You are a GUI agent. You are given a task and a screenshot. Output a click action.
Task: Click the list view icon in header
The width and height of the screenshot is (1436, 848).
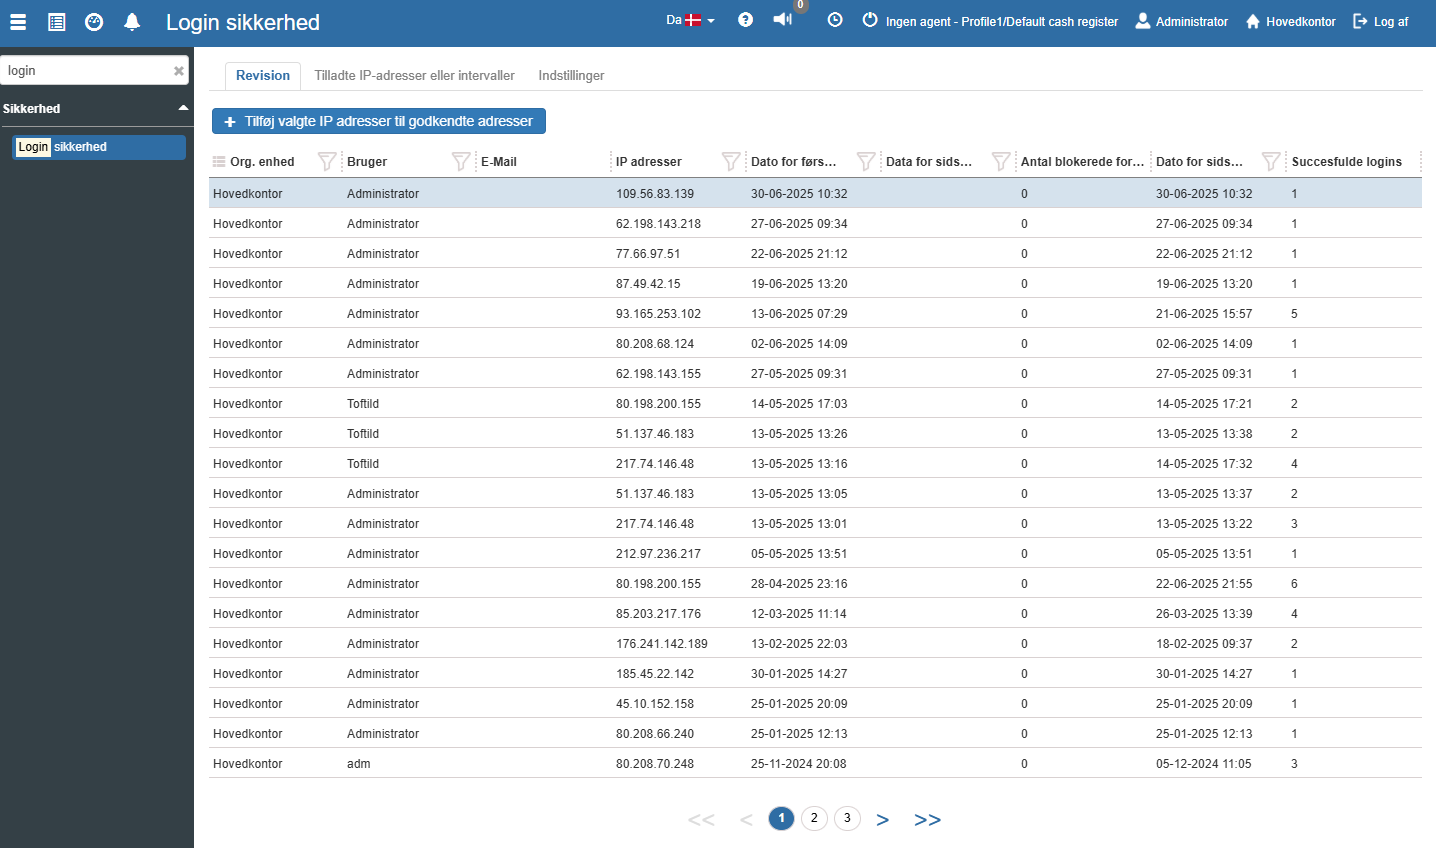(57, 22)
